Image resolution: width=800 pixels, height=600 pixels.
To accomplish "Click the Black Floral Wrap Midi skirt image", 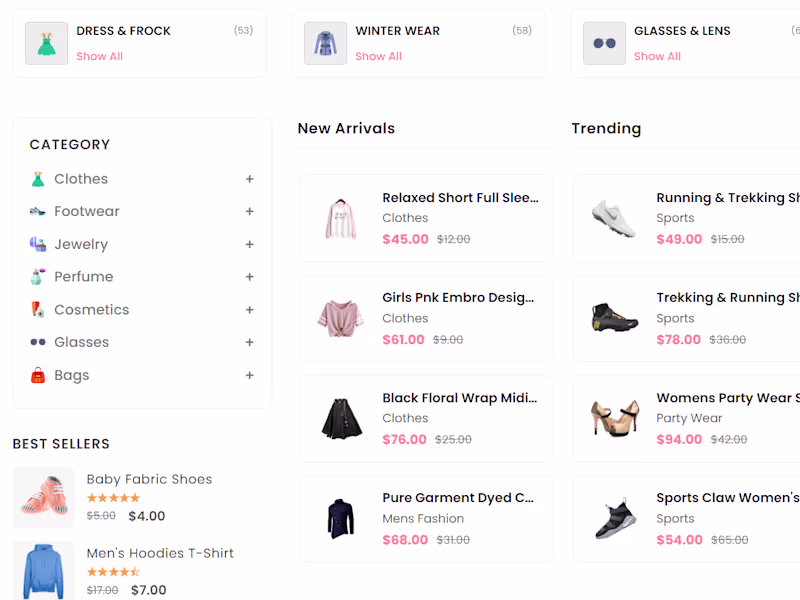I will (x=340, y=418).
